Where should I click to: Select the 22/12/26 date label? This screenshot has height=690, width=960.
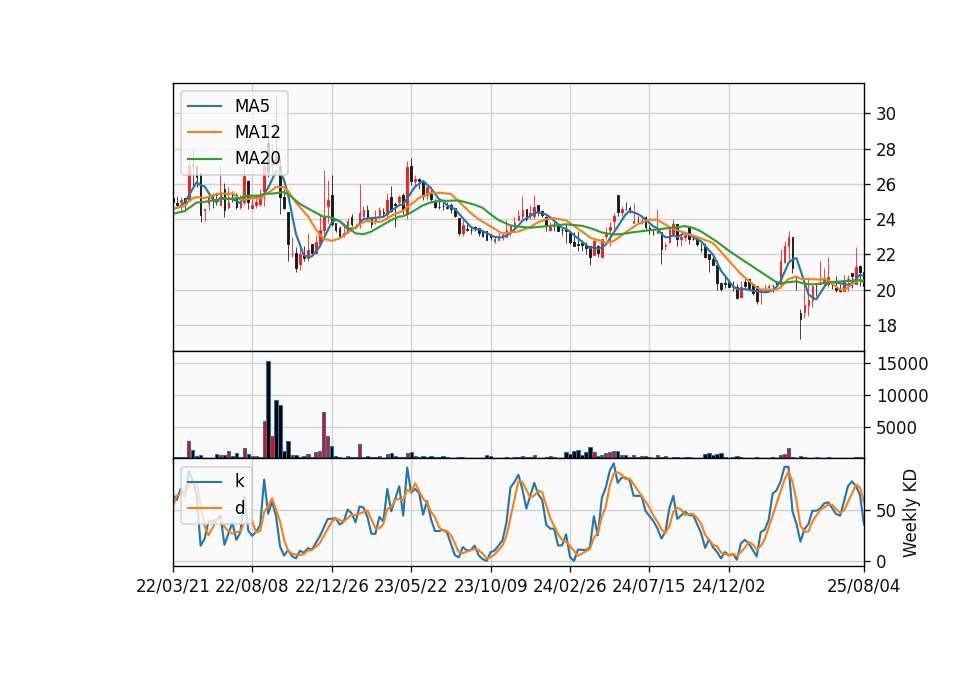coord(332,586)
